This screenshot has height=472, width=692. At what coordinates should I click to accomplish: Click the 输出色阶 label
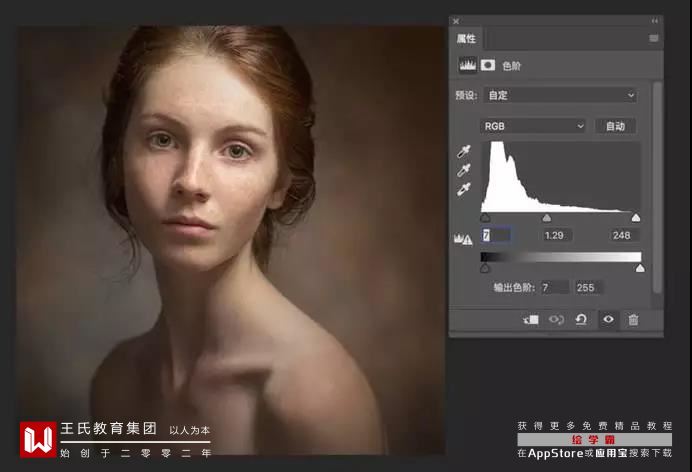(514, 288)
